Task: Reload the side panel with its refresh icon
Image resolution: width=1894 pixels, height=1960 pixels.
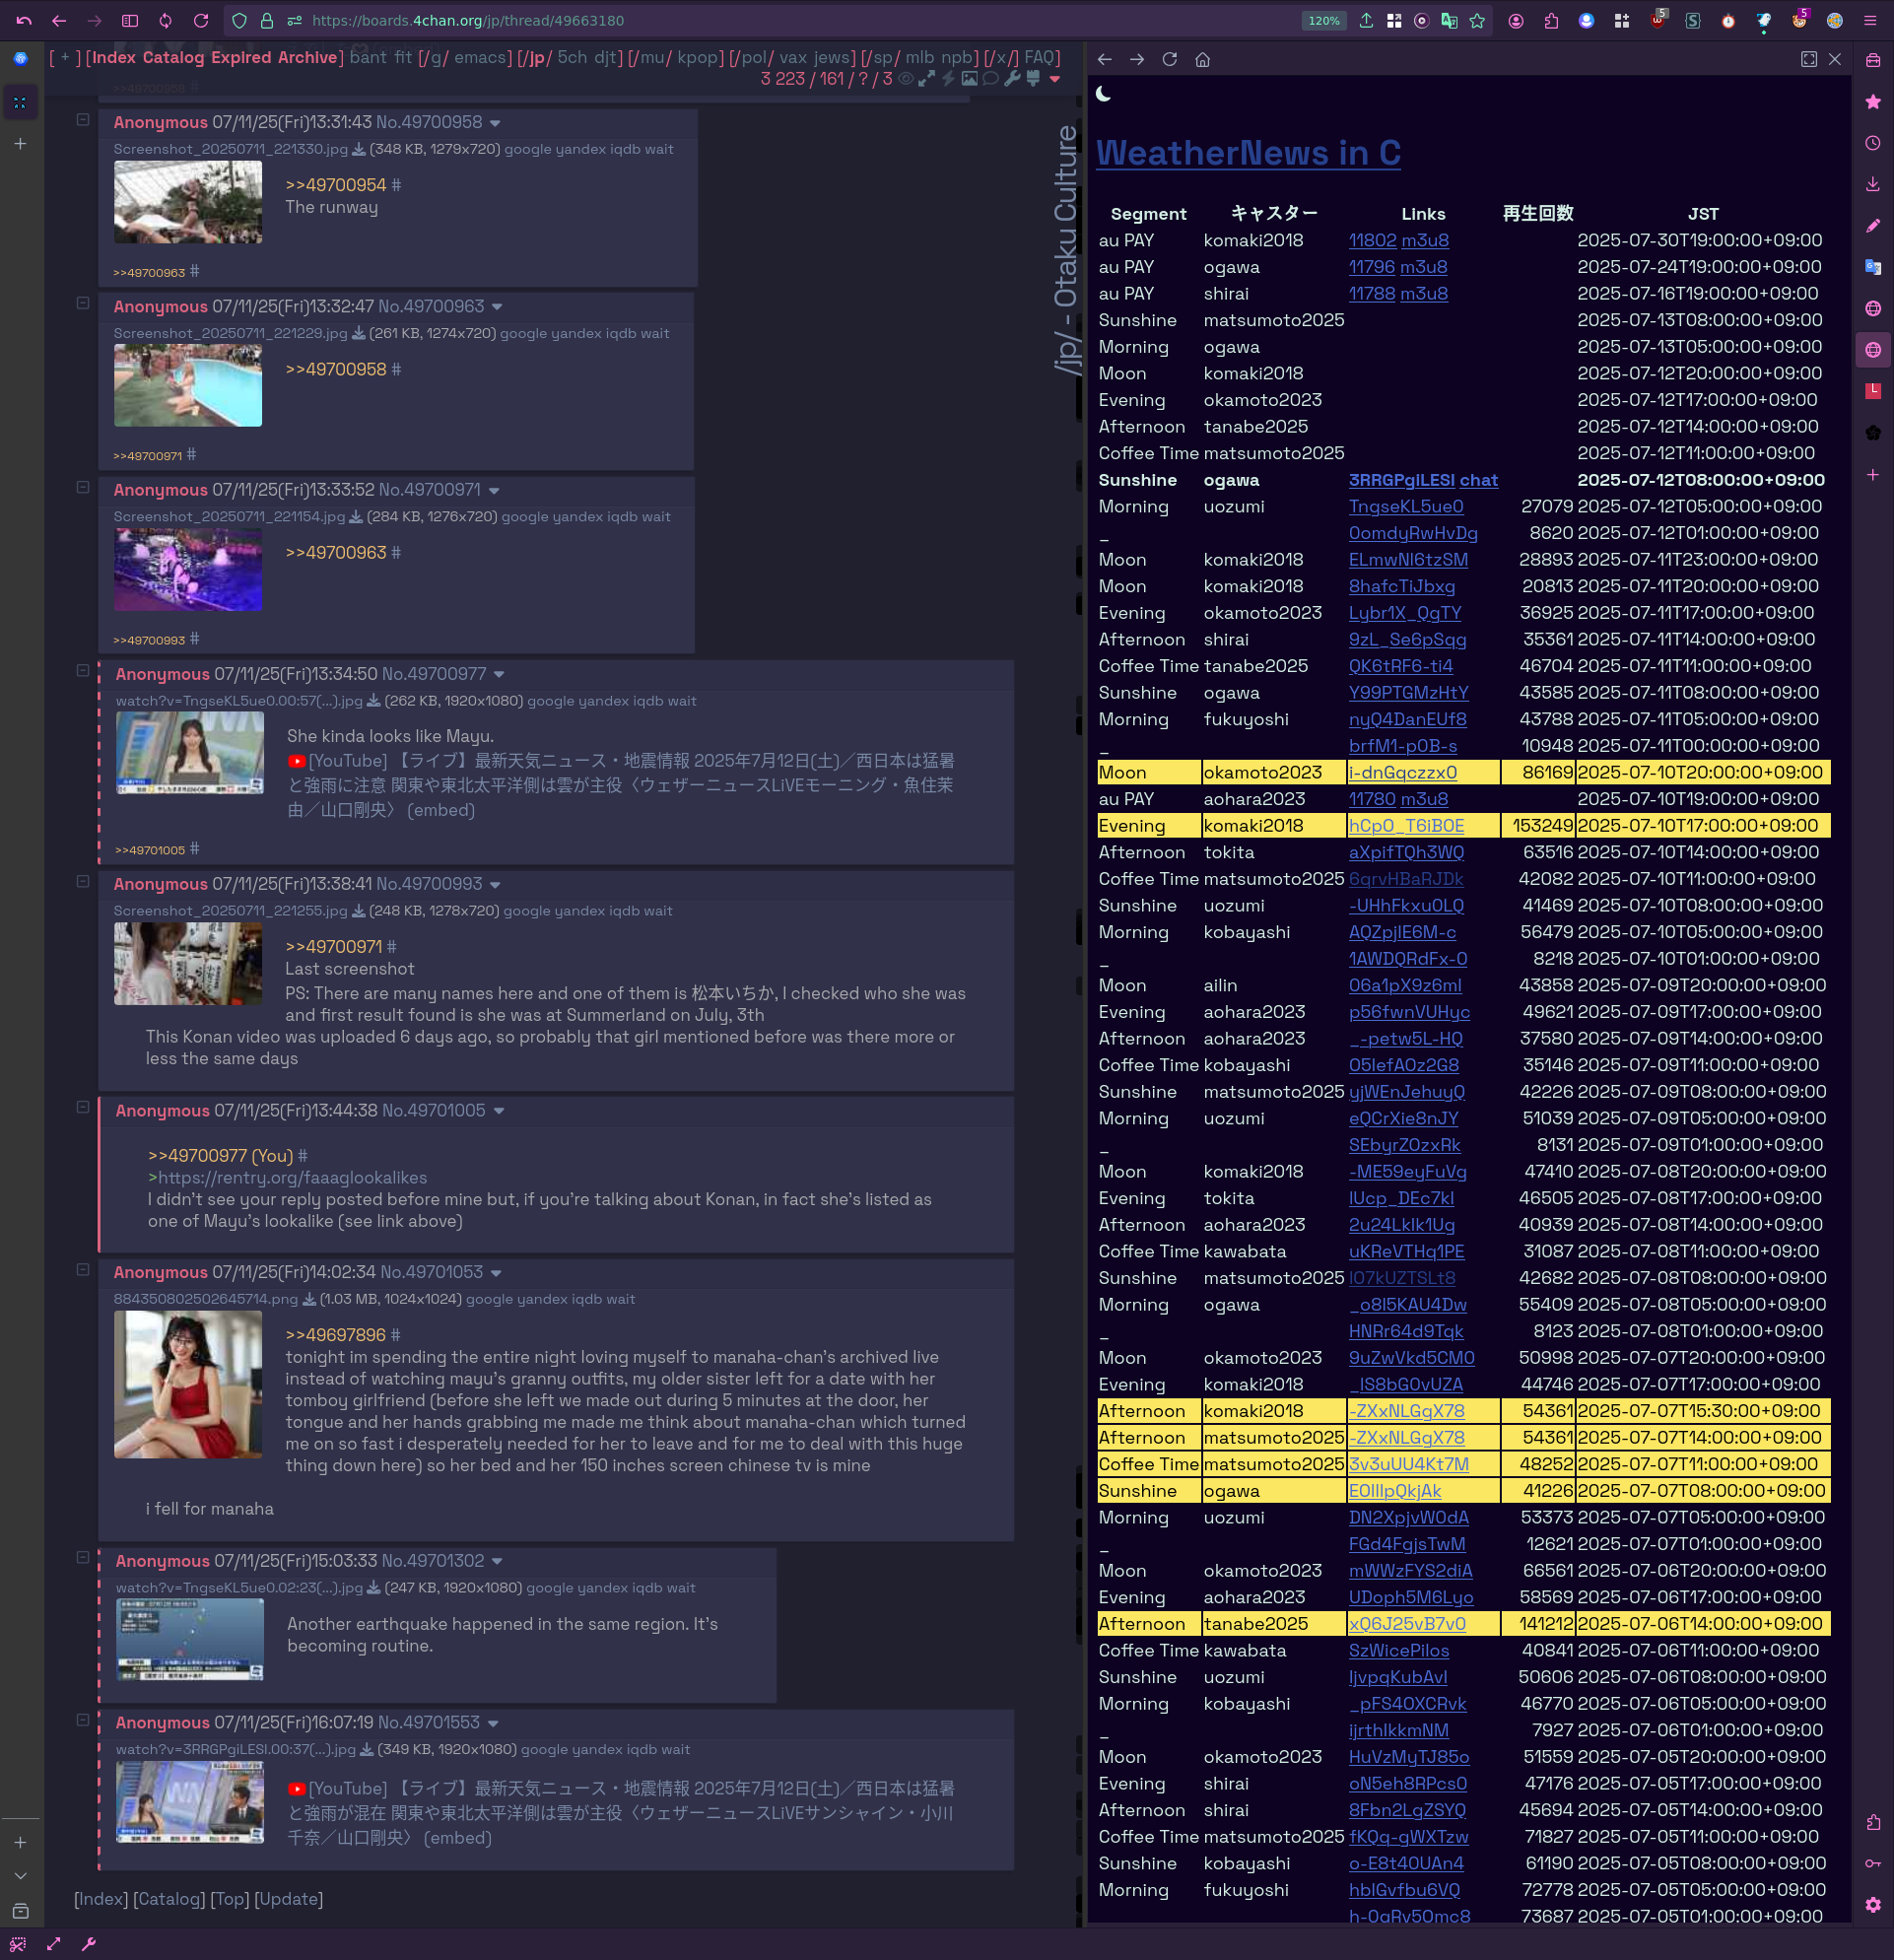Action: tap(1169, 59)
